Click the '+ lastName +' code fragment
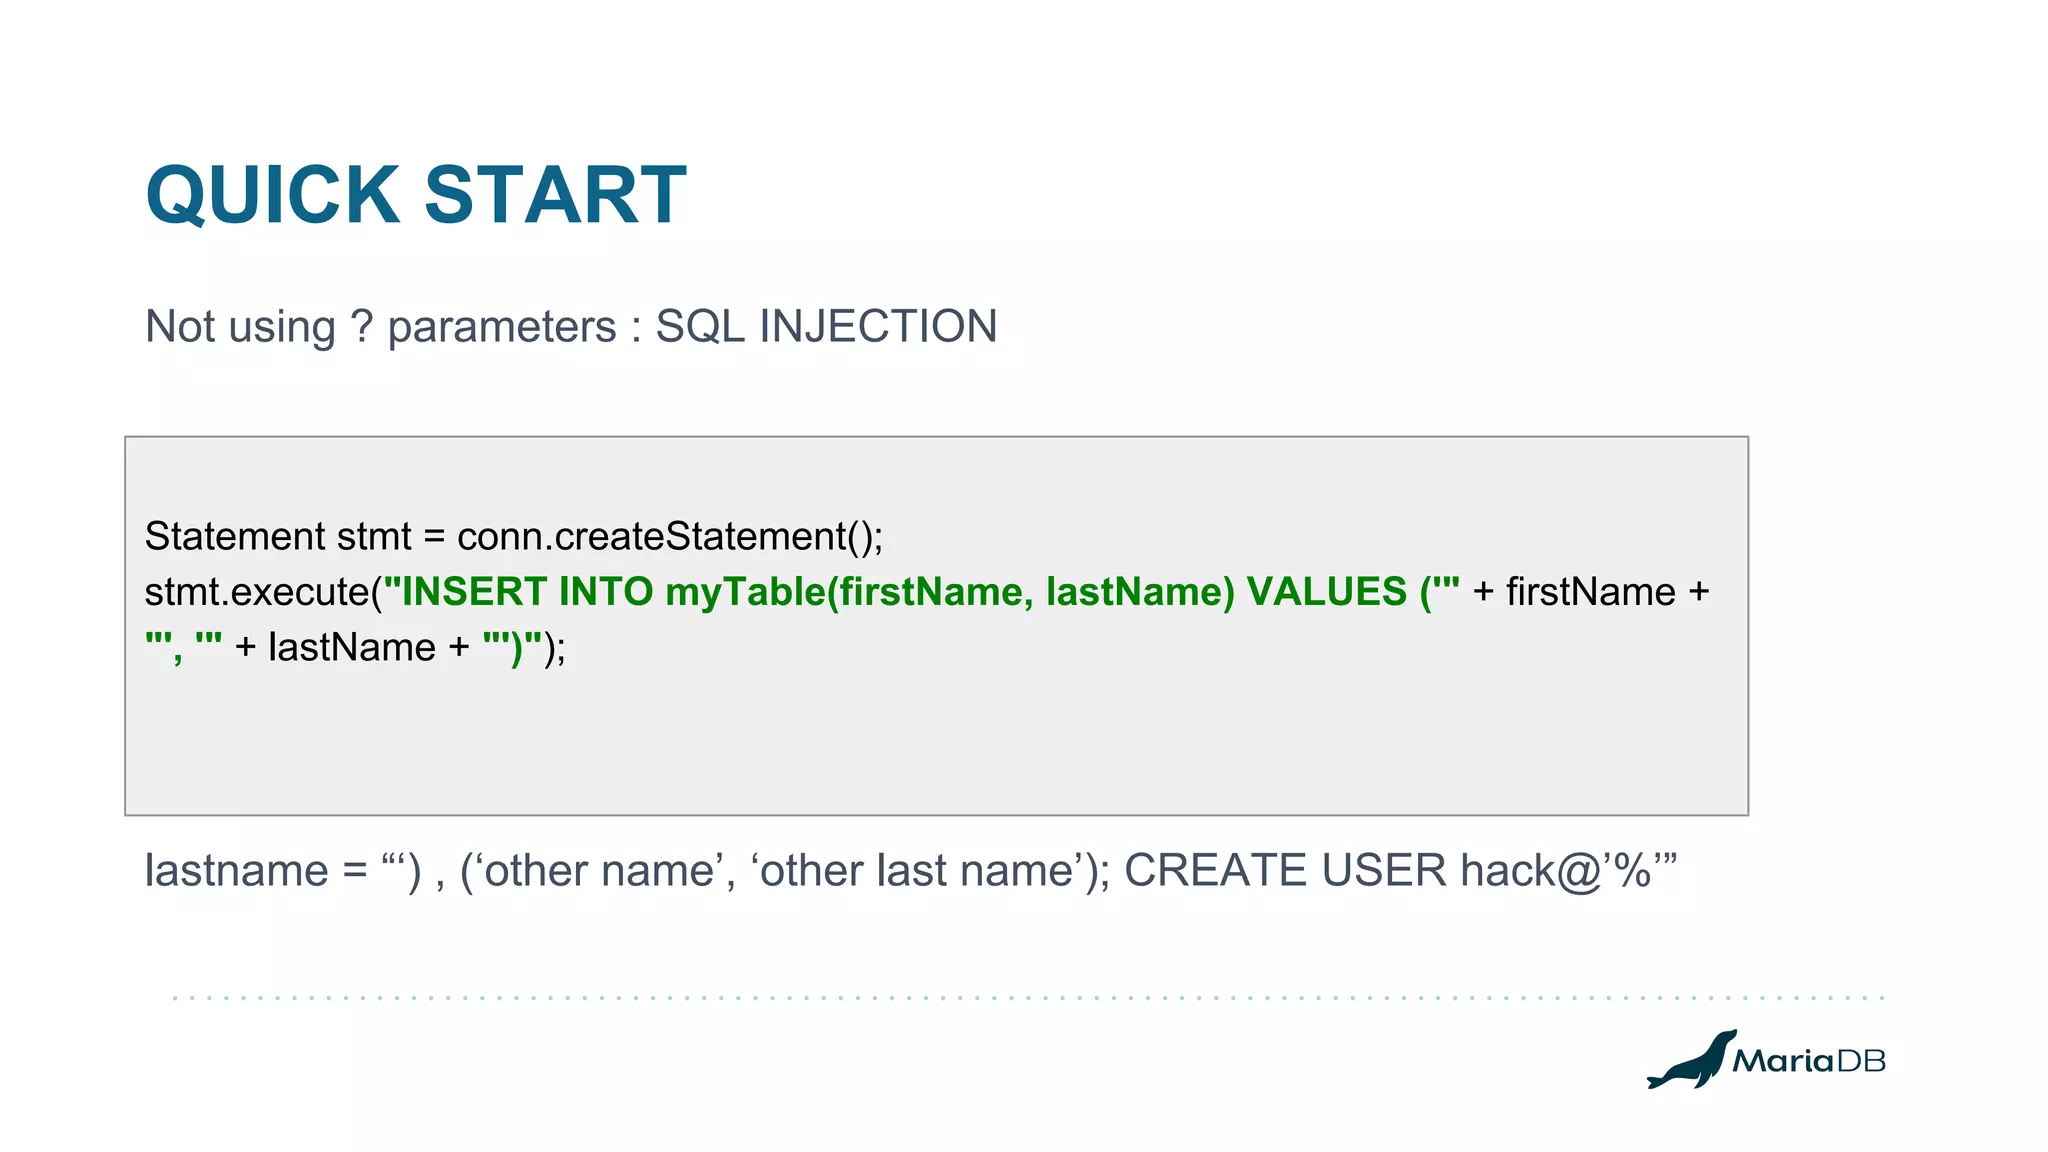The height and width of the screenshot is (1152, 2048). click(x=352, y=648)
